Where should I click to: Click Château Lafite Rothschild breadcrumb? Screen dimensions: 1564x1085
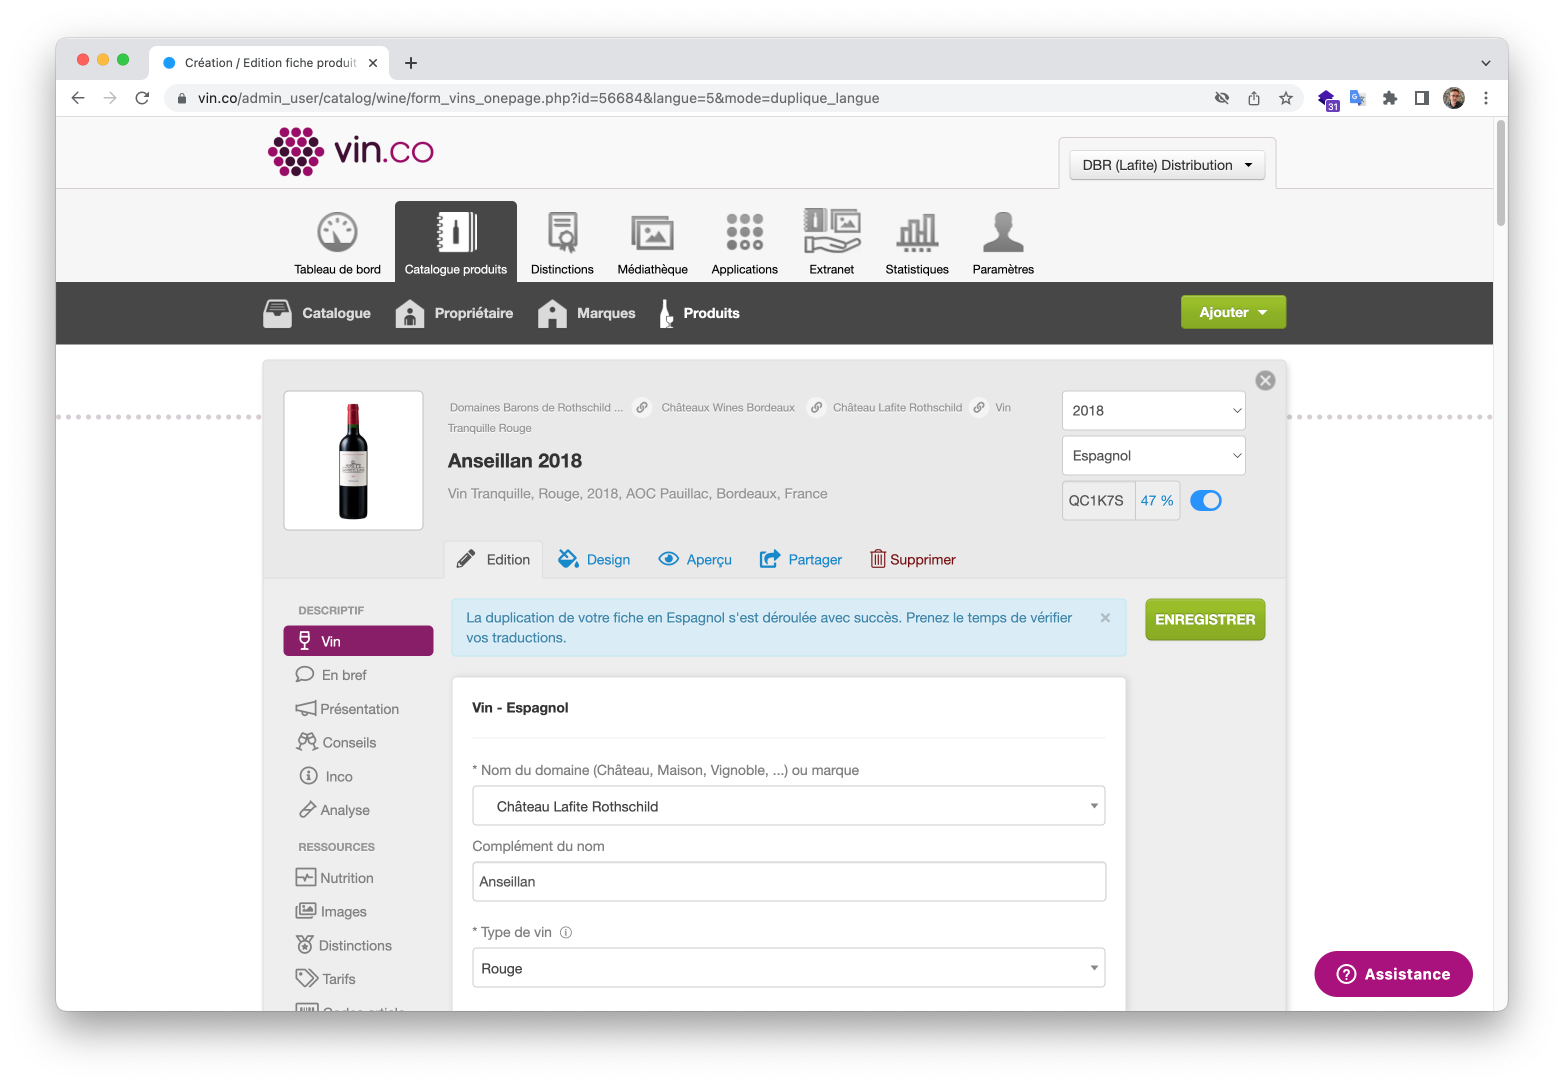[x=897, y=407]
